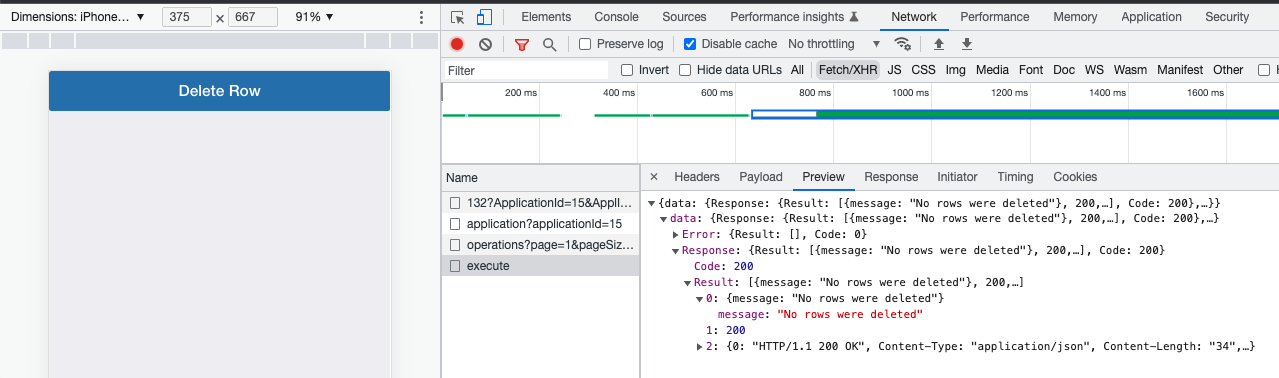Show the Payload tab

click(761, 177)
